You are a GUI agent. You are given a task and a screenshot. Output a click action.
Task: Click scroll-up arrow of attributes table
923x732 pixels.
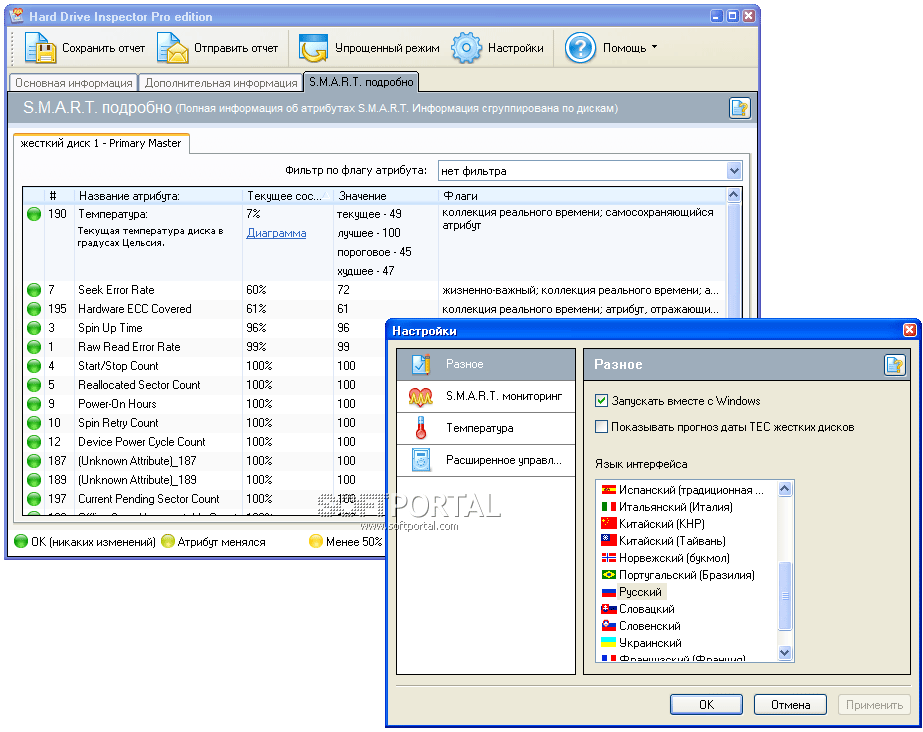click(x=733, y=195)
